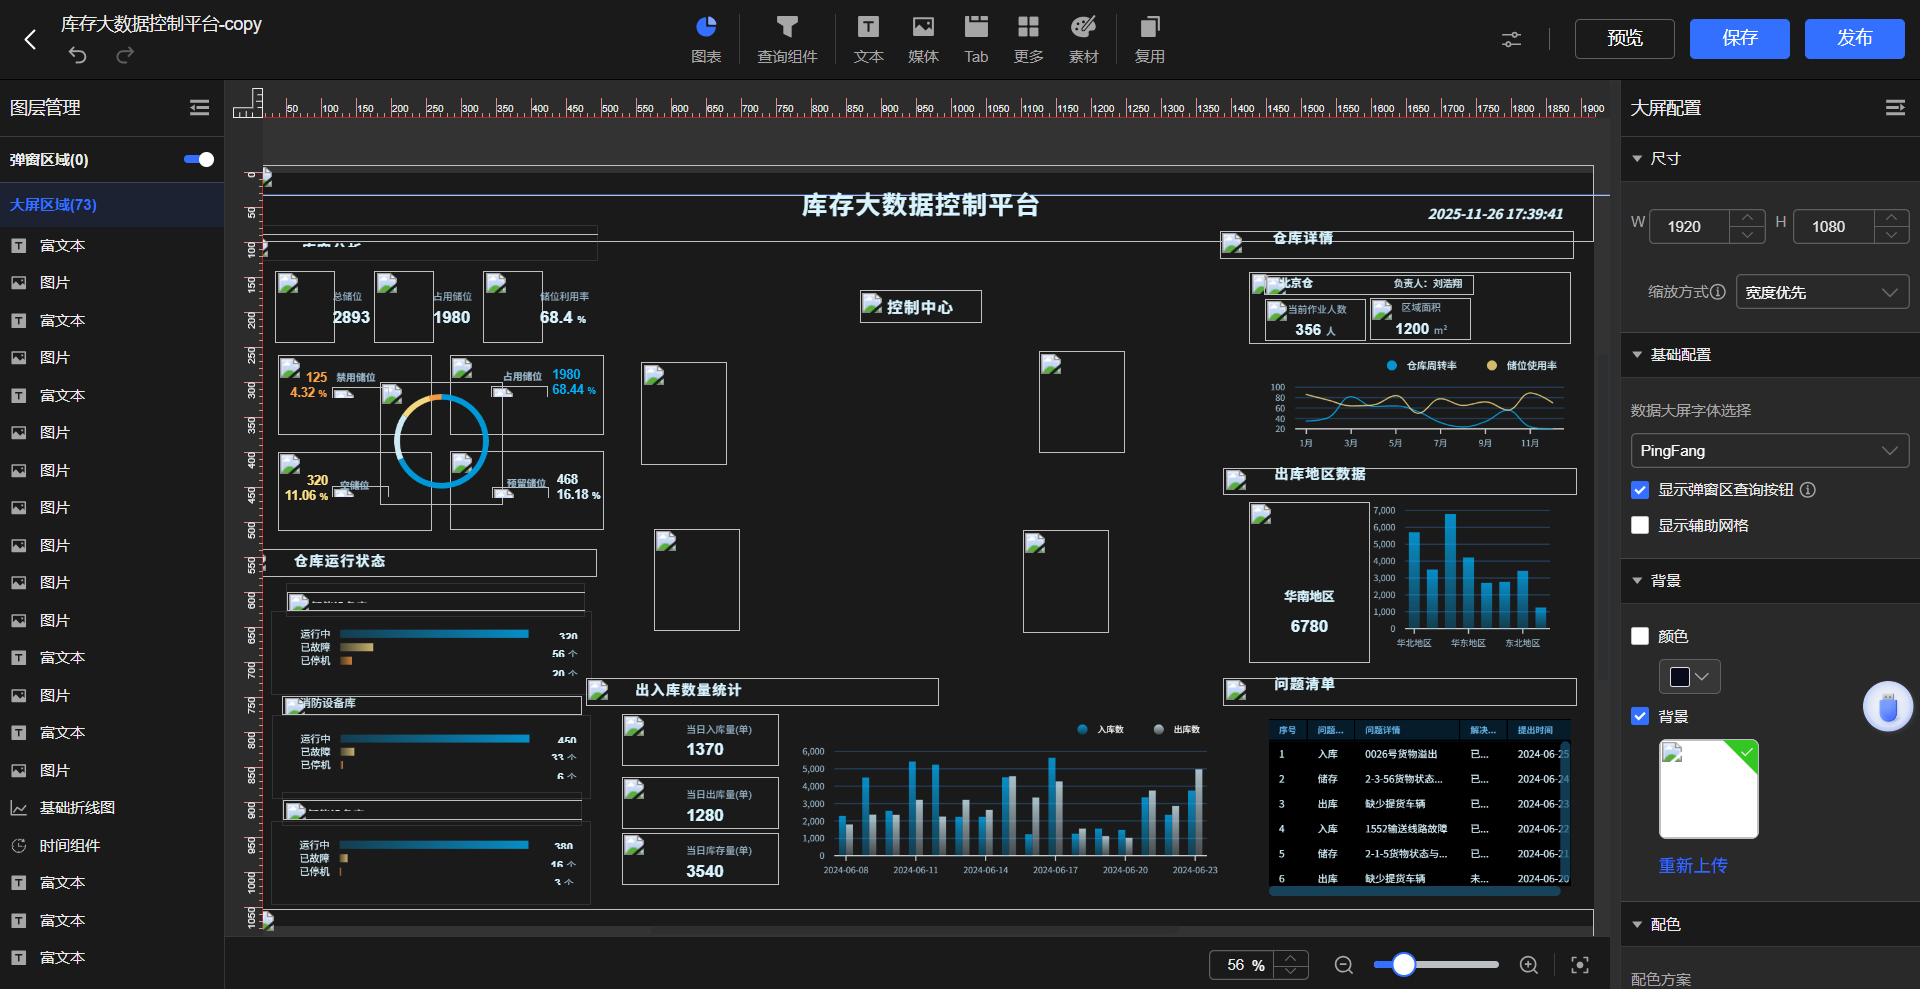
Task: Open the PingFang font dropdown
Action: [x=1769, y=451]
